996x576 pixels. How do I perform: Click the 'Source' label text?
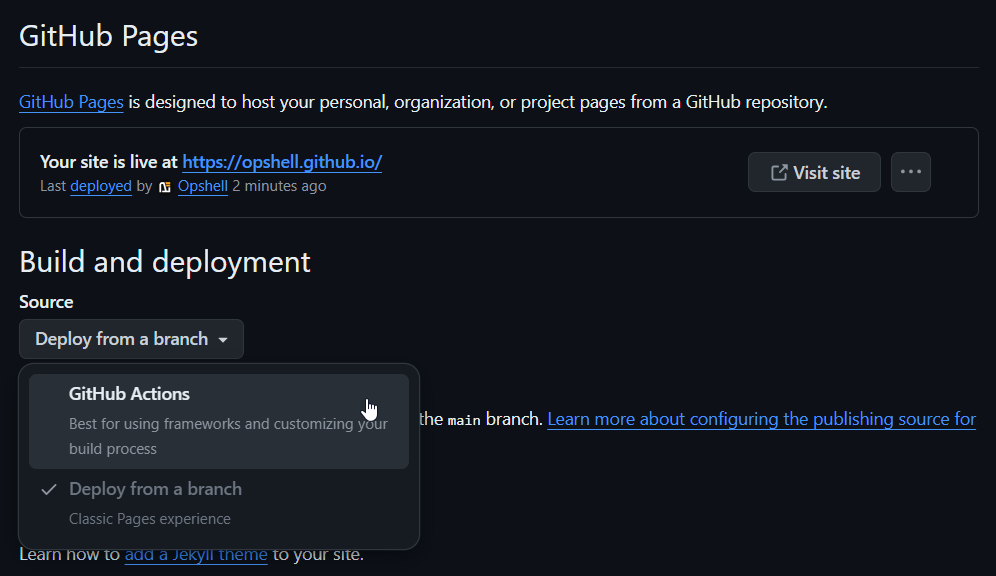[46, 302]
